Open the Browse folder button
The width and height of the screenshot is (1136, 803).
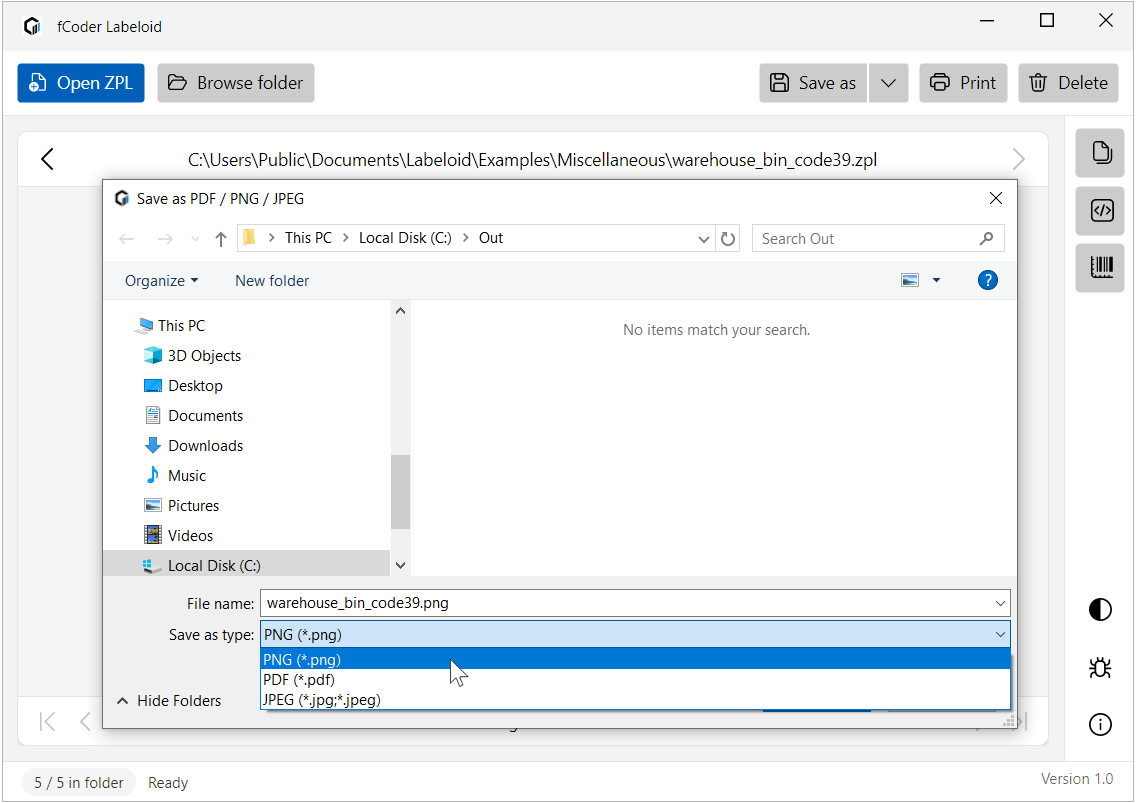235,83
